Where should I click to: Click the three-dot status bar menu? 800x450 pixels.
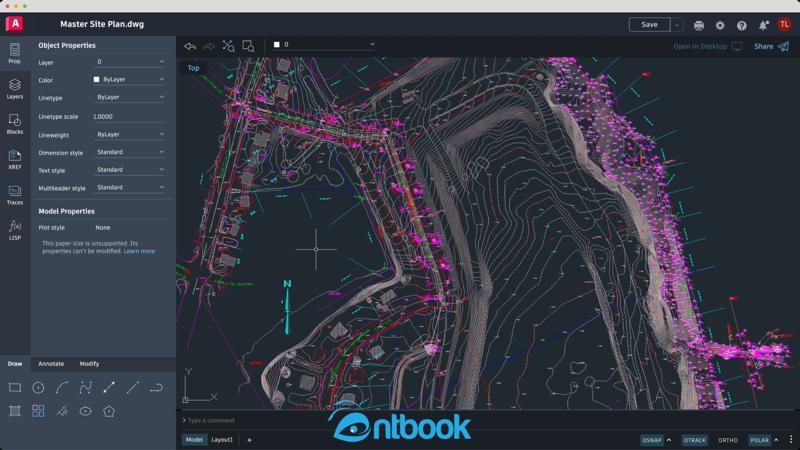tap(791, 440)
